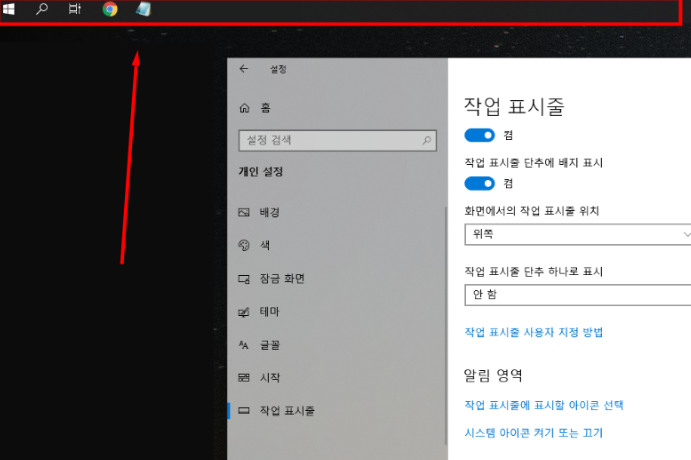Toggle the switch below the 작업 표시줄 heading
The height and width of the screenshot is (460, 691).
coord(479,135)
